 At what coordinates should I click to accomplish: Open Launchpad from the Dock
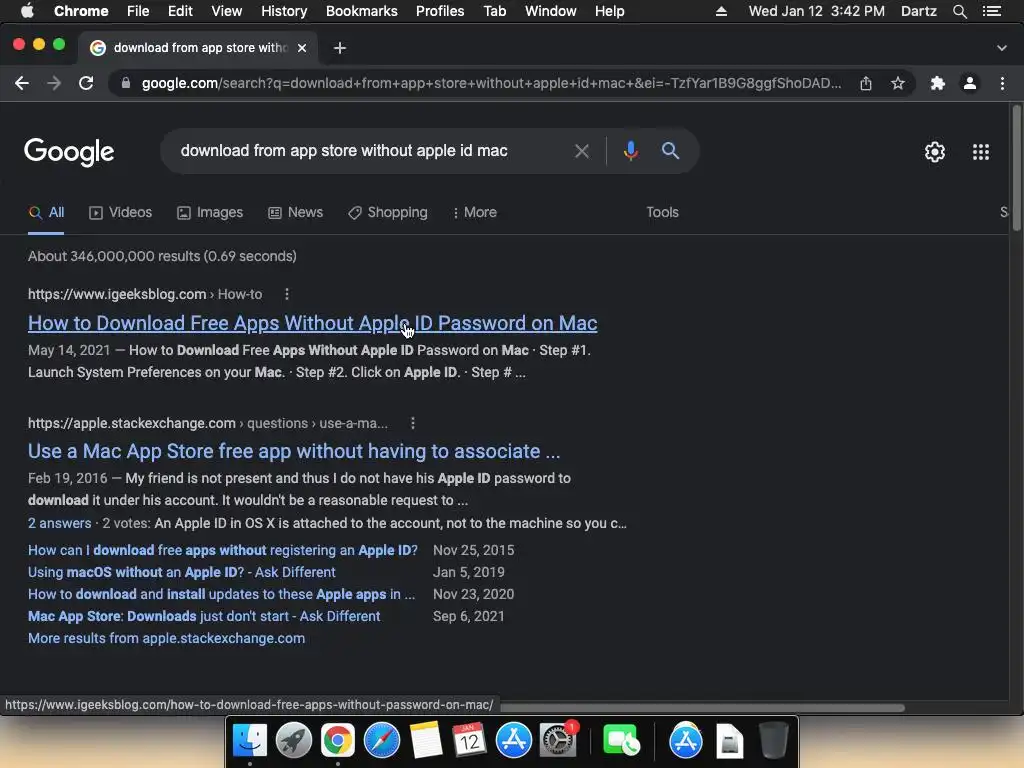(293, 740)
